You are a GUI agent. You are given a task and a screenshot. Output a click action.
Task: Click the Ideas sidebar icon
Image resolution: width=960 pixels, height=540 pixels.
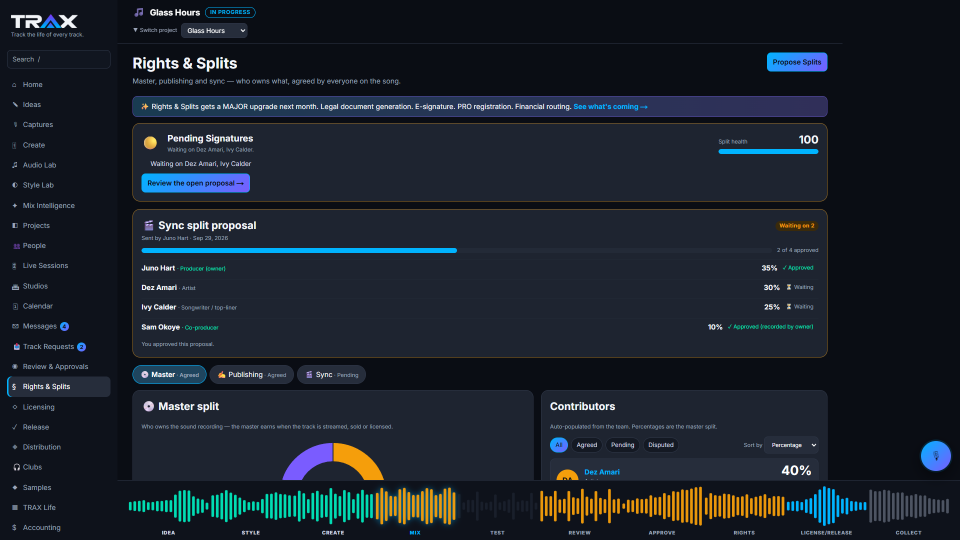pos(15,105)
